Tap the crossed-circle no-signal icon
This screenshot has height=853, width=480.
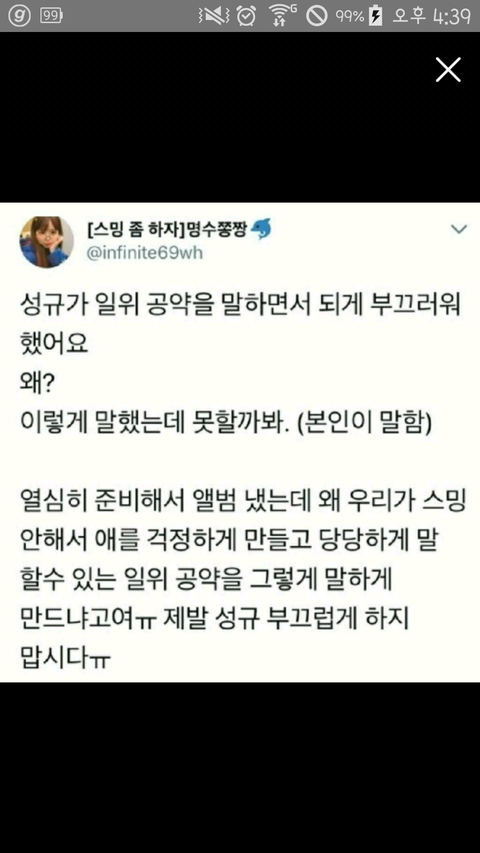point(316,16)
